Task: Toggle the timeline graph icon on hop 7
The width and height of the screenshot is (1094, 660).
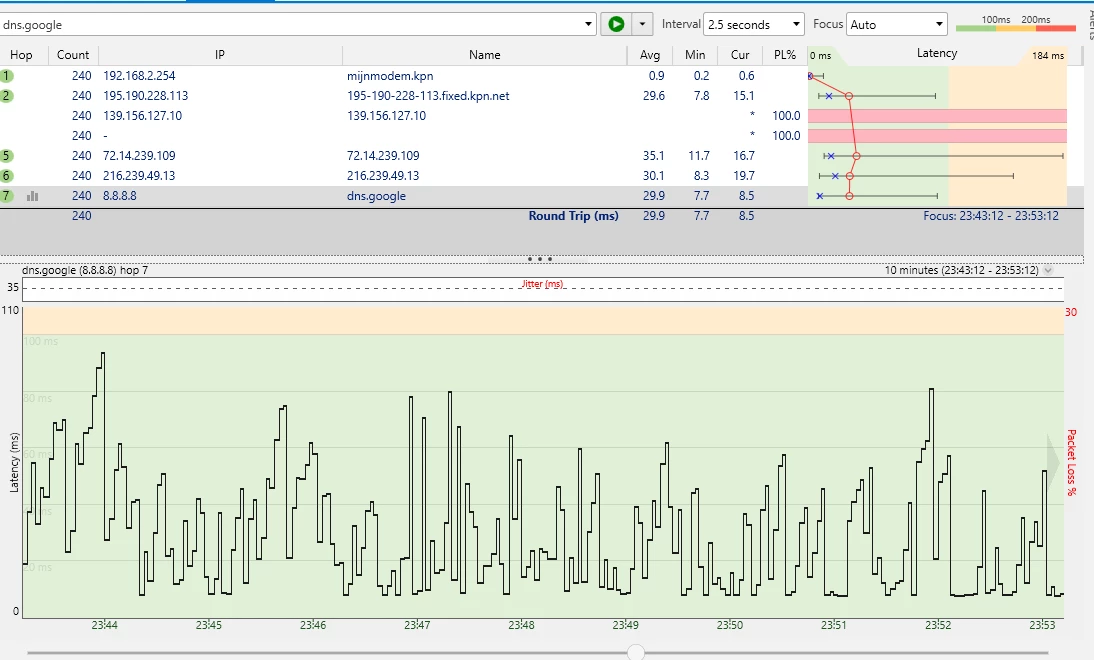Action: [32, 196]
